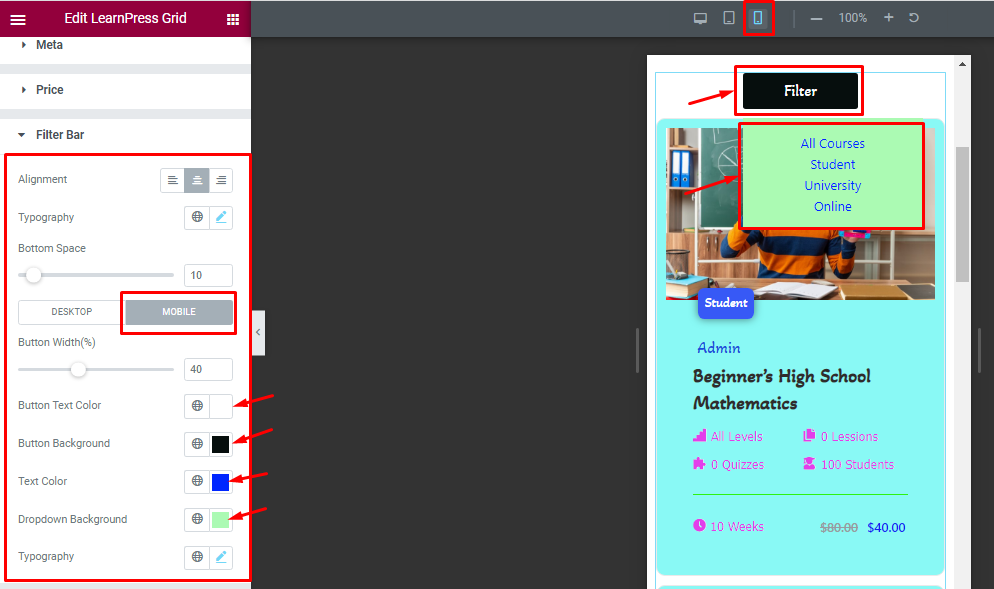Align filter bar to the left
The width and height of the screenshot is (994, 589).
[x=172, y=180]
